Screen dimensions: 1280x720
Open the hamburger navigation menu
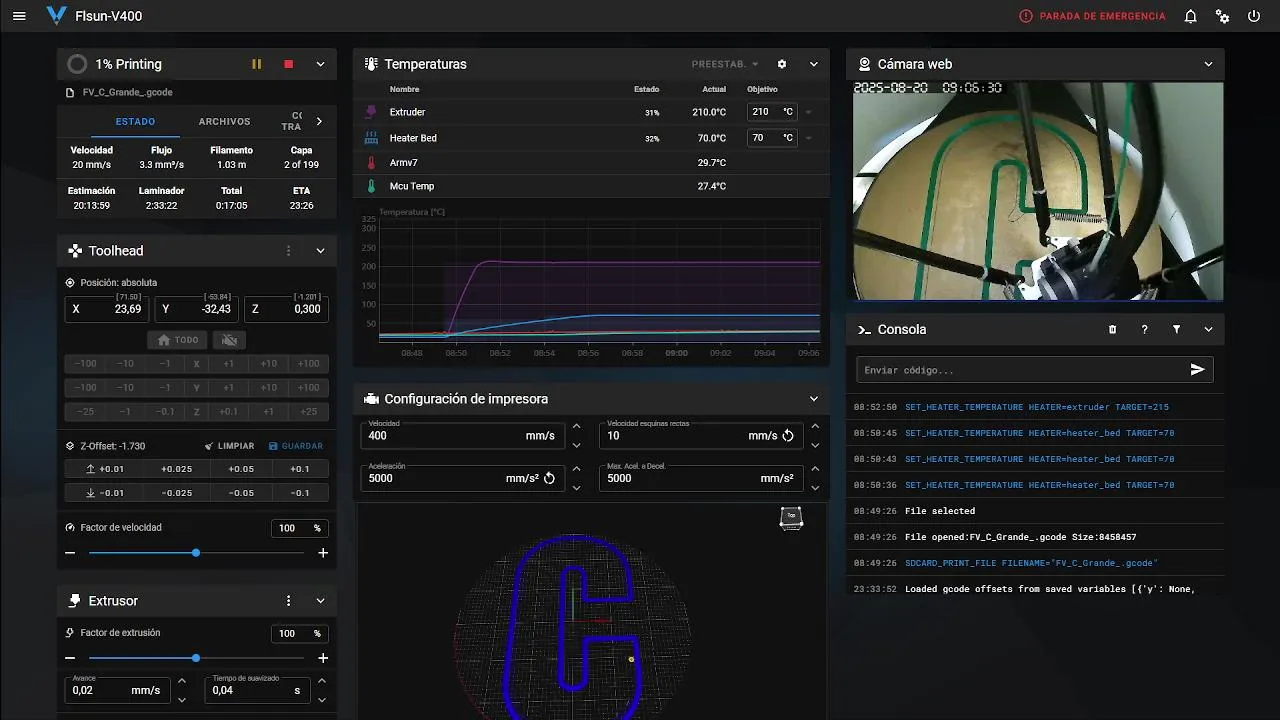click(19, 16)
